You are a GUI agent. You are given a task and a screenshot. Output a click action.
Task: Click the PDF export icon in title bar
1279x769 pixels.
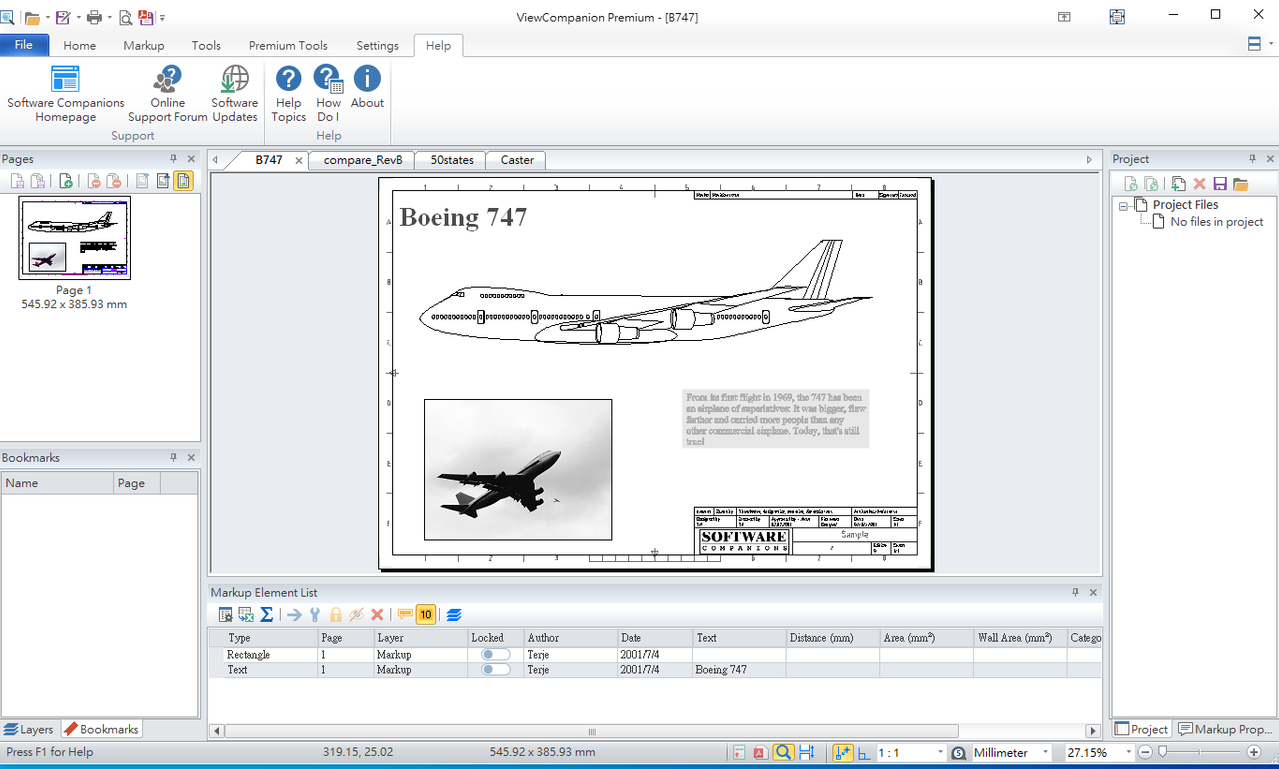click(x=146, y=17)
